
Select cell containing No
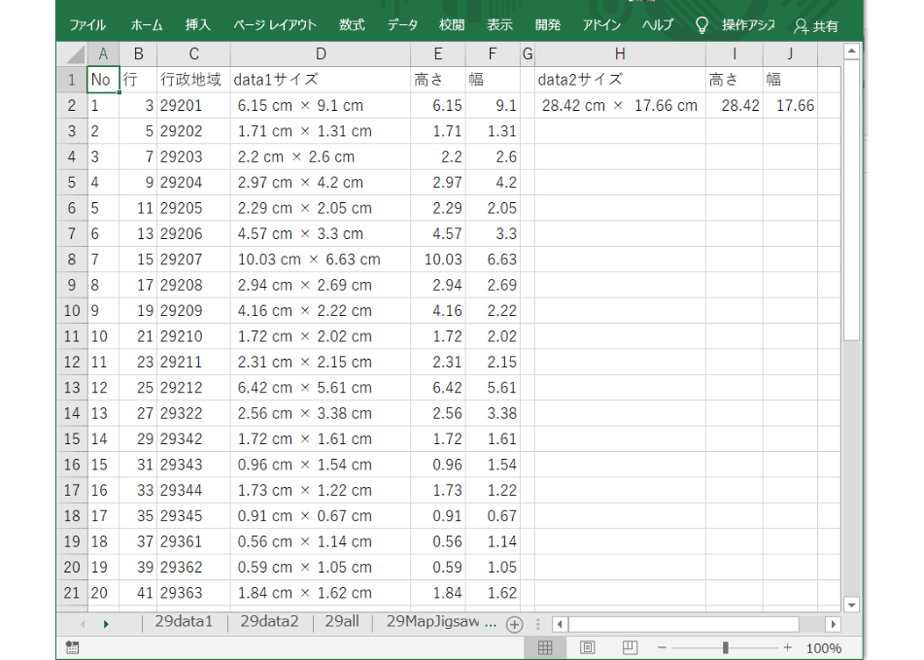pos(103,80)
